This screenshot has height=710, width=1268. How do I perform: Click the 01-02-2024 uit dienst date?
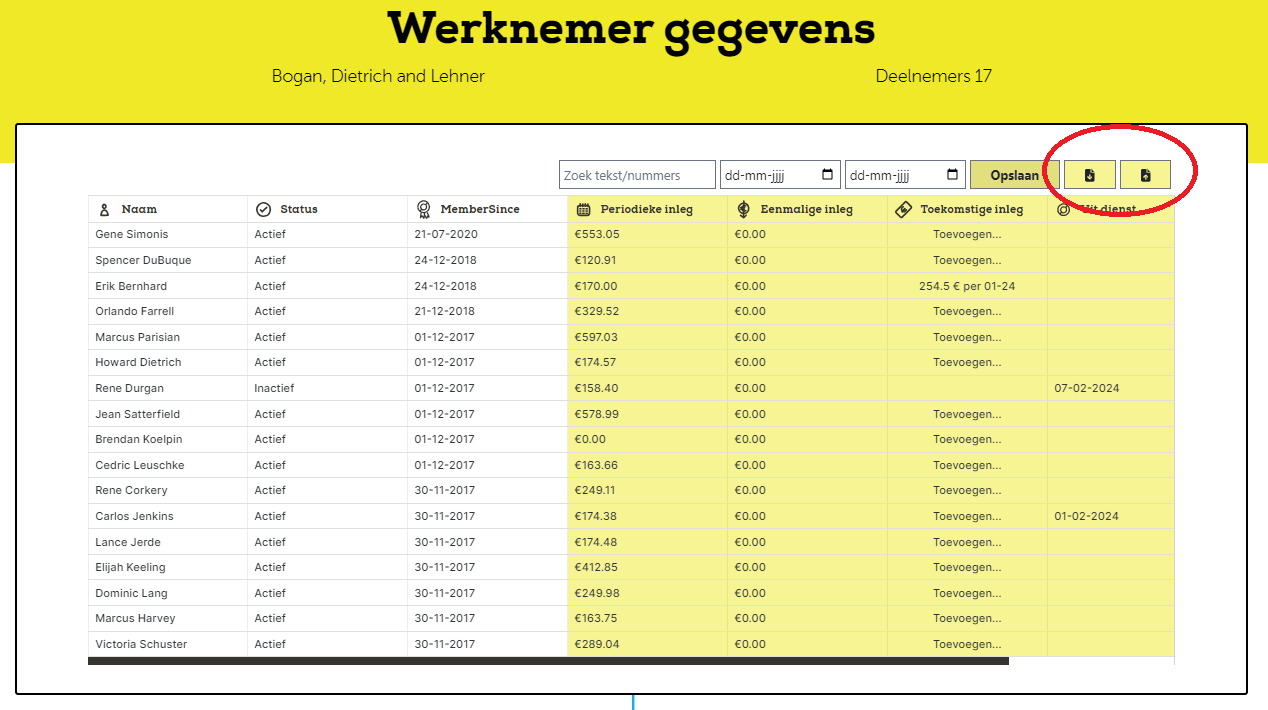[1086, 516]
